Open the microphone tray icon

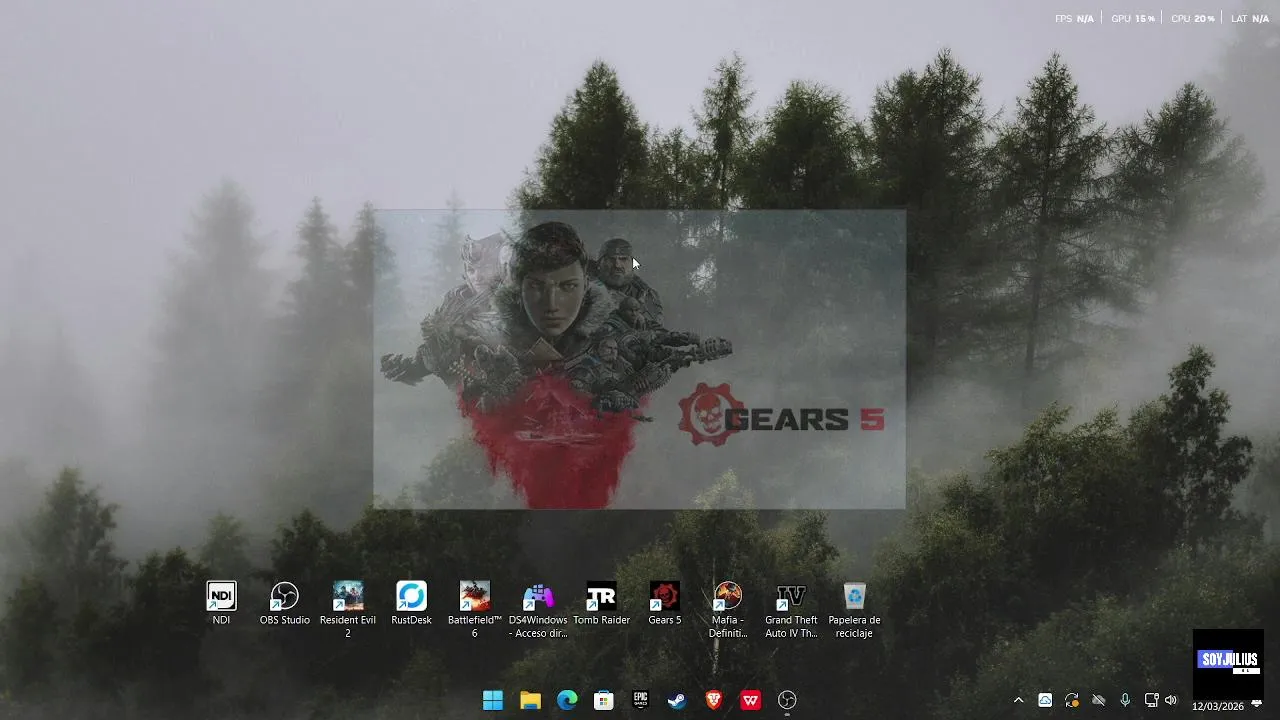click(1125, 700)
